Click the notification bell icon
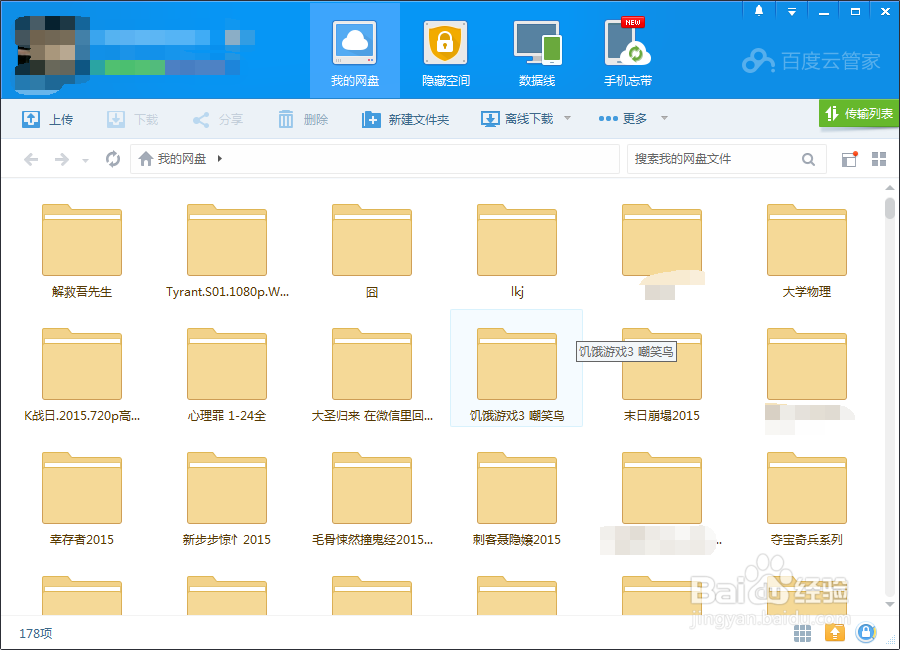 [757, 10]
